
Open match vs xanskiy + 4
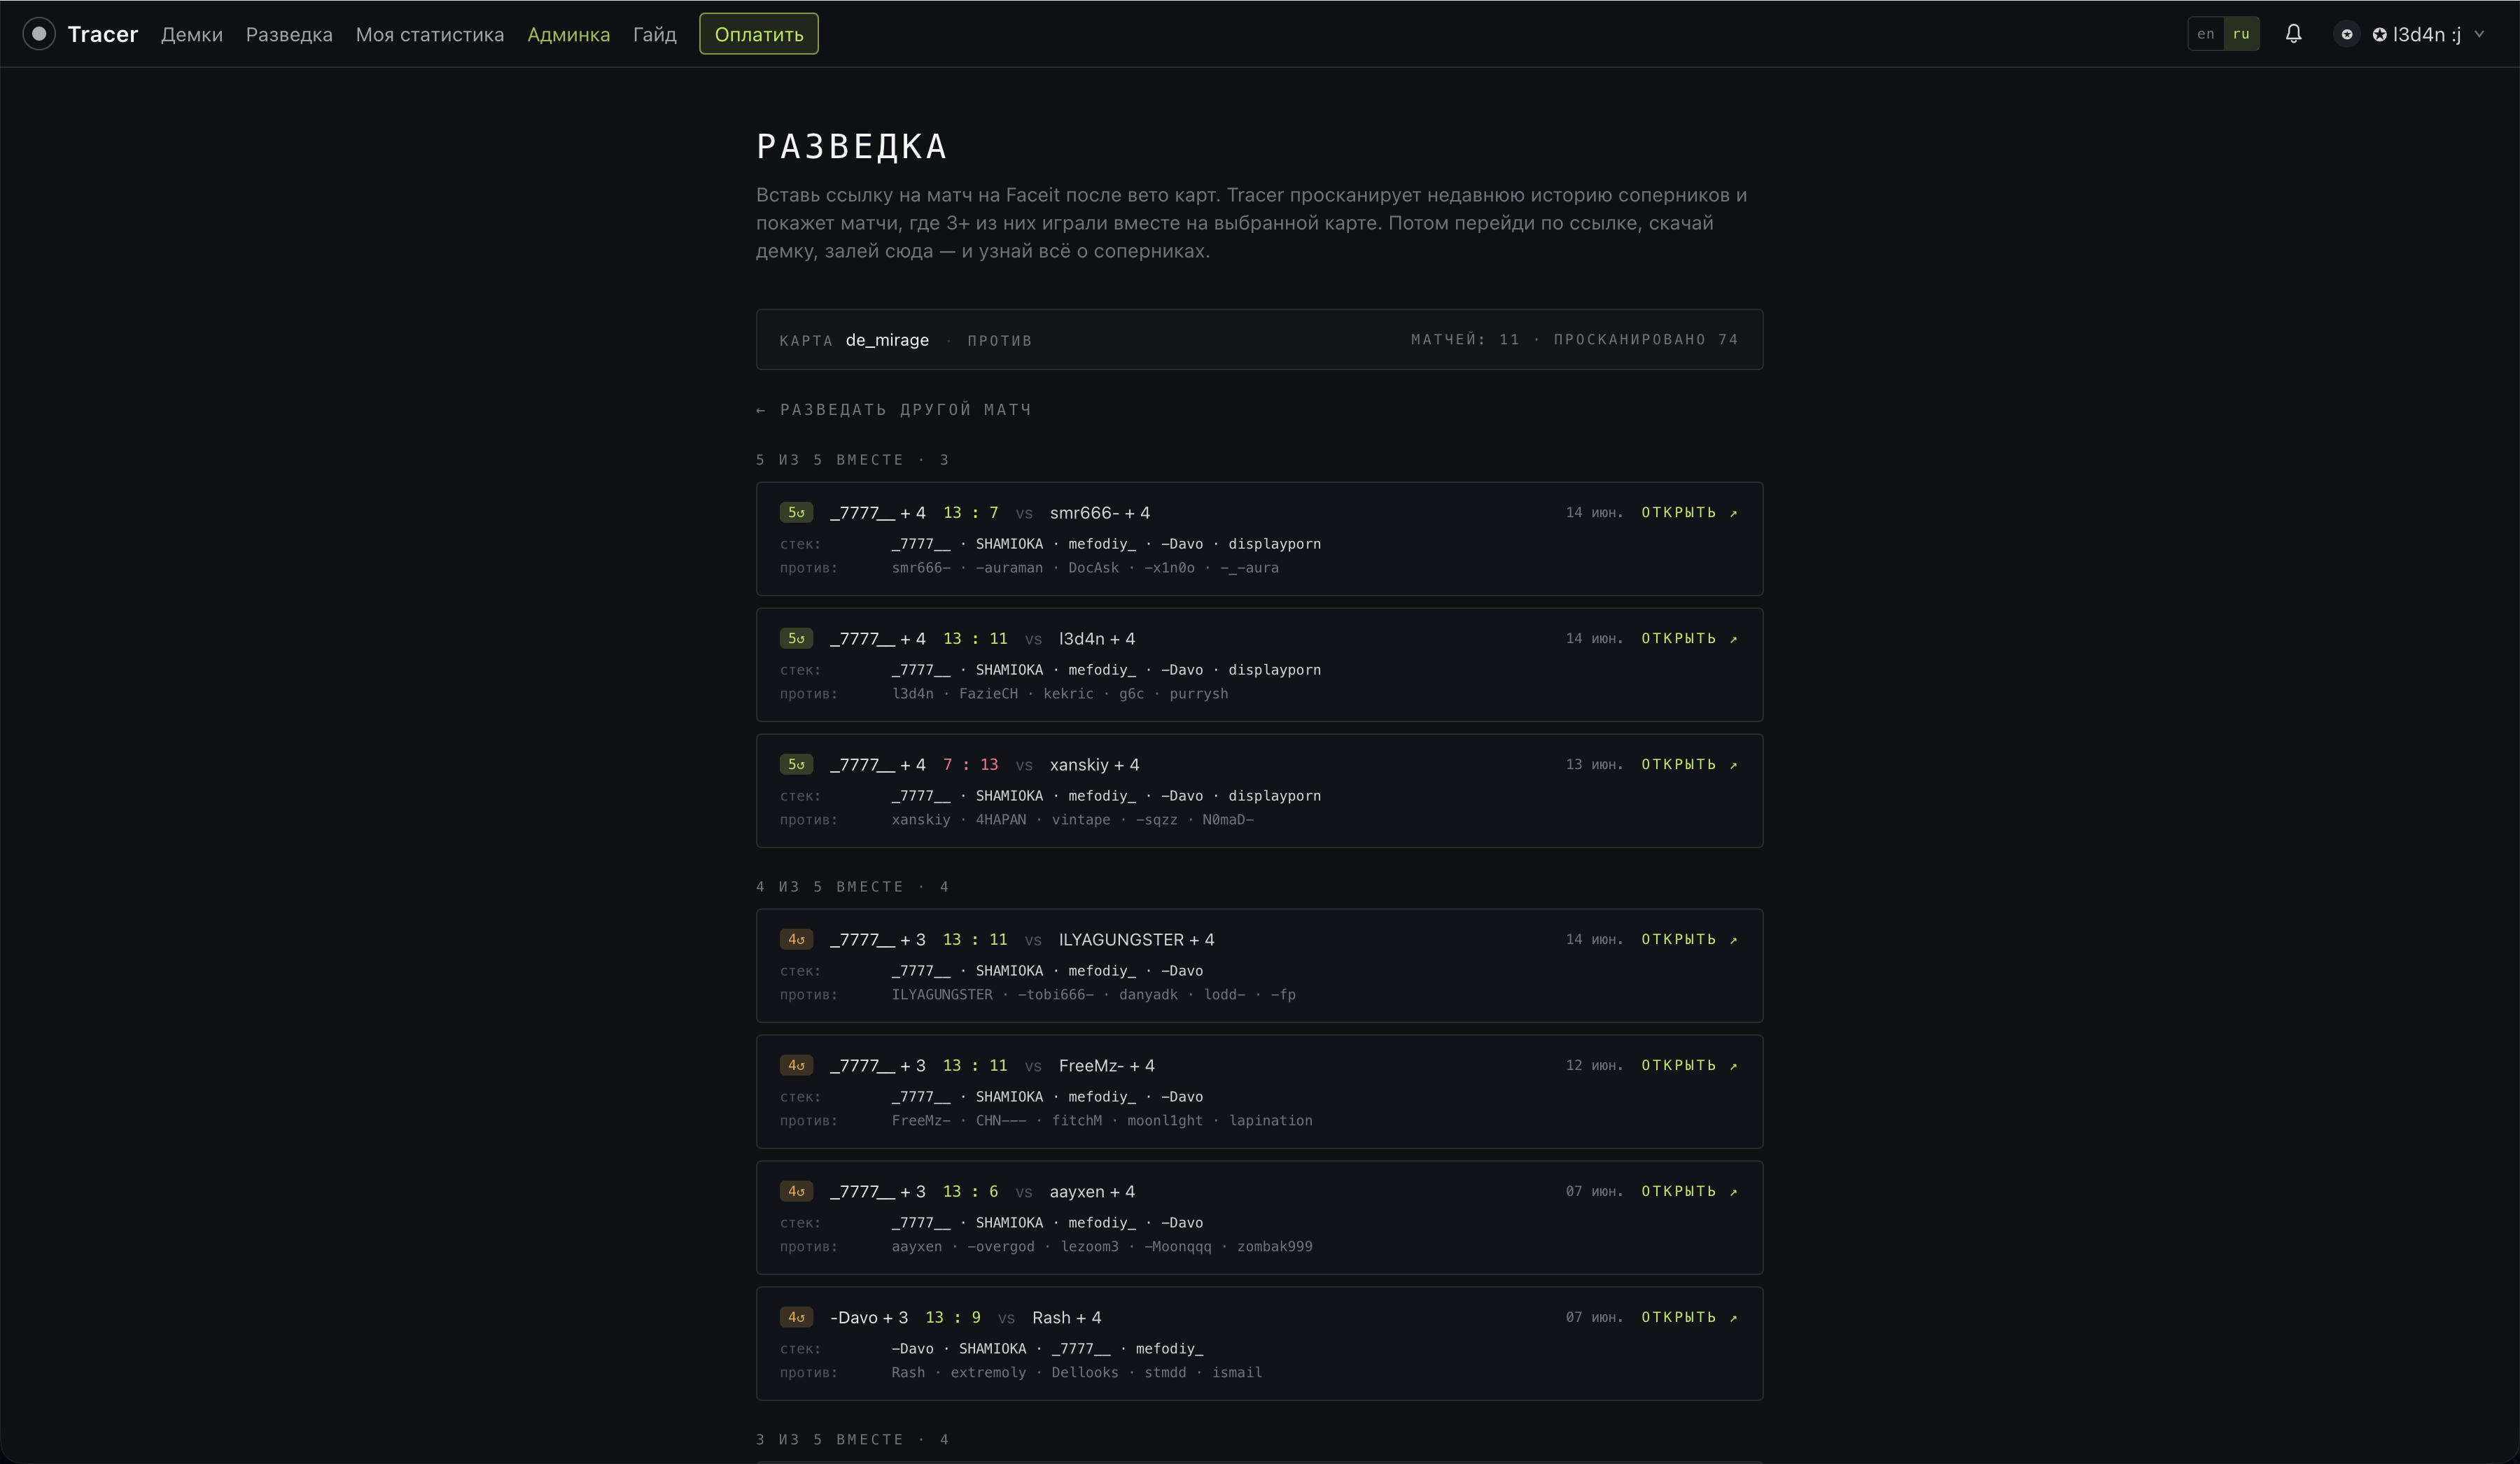pos(1689,765)
